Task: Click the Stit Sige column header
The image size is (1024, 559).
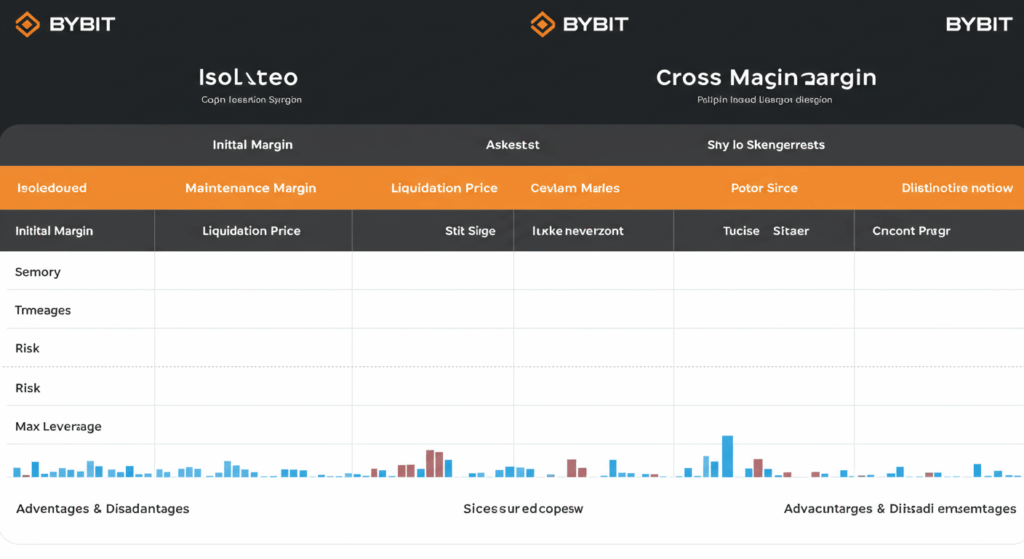Action: [470, 231]
